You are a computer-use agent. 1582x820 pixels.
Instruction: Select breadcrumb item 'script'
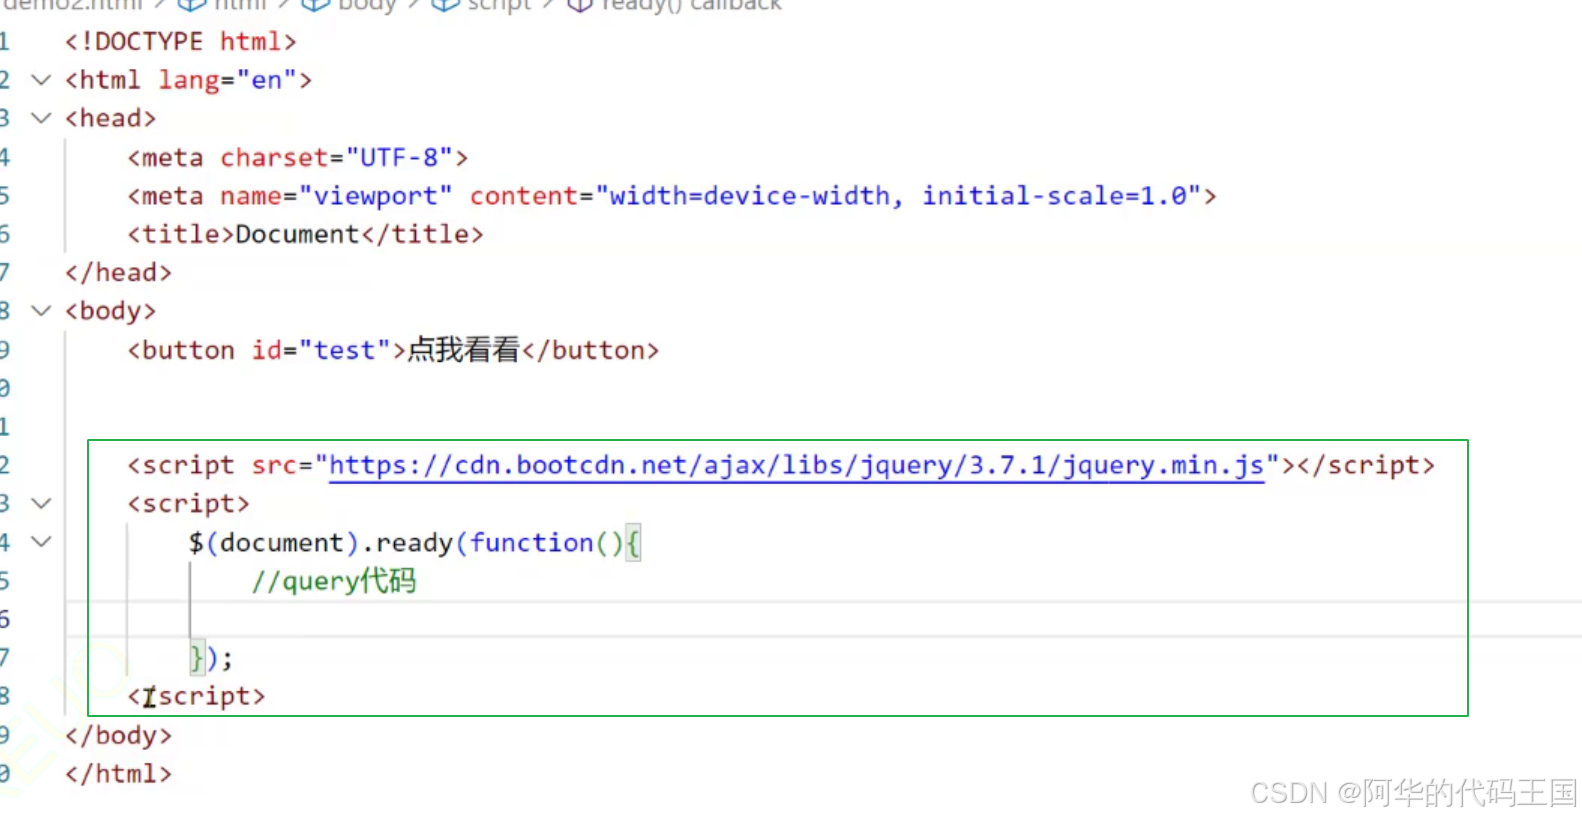click(499, 5)
